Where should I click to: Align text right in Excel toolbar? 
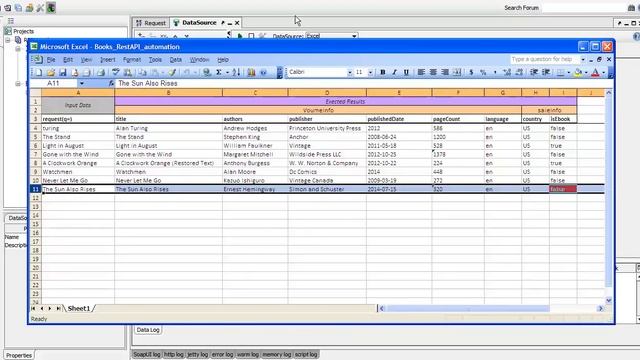point(445,72)
